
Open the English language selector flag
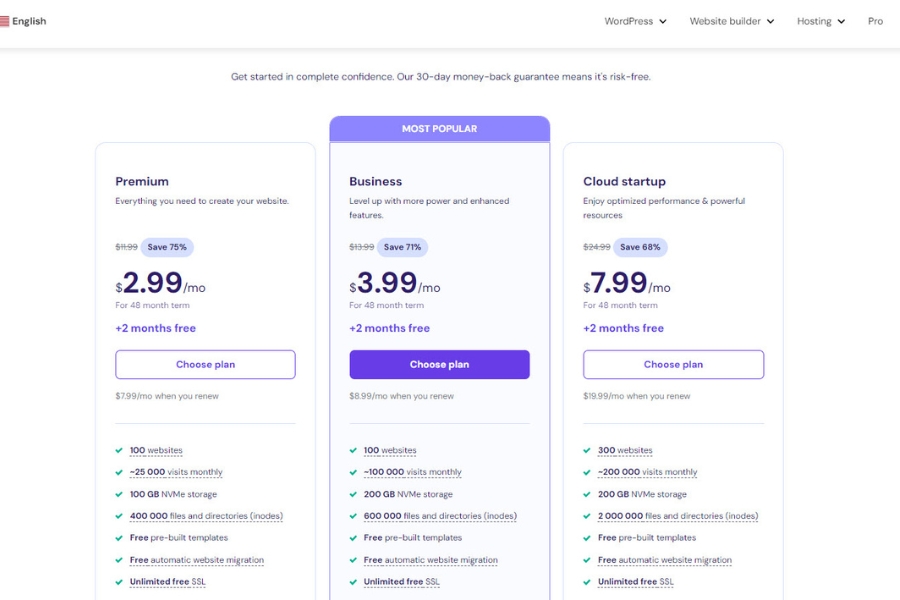[x=5, y=21]
